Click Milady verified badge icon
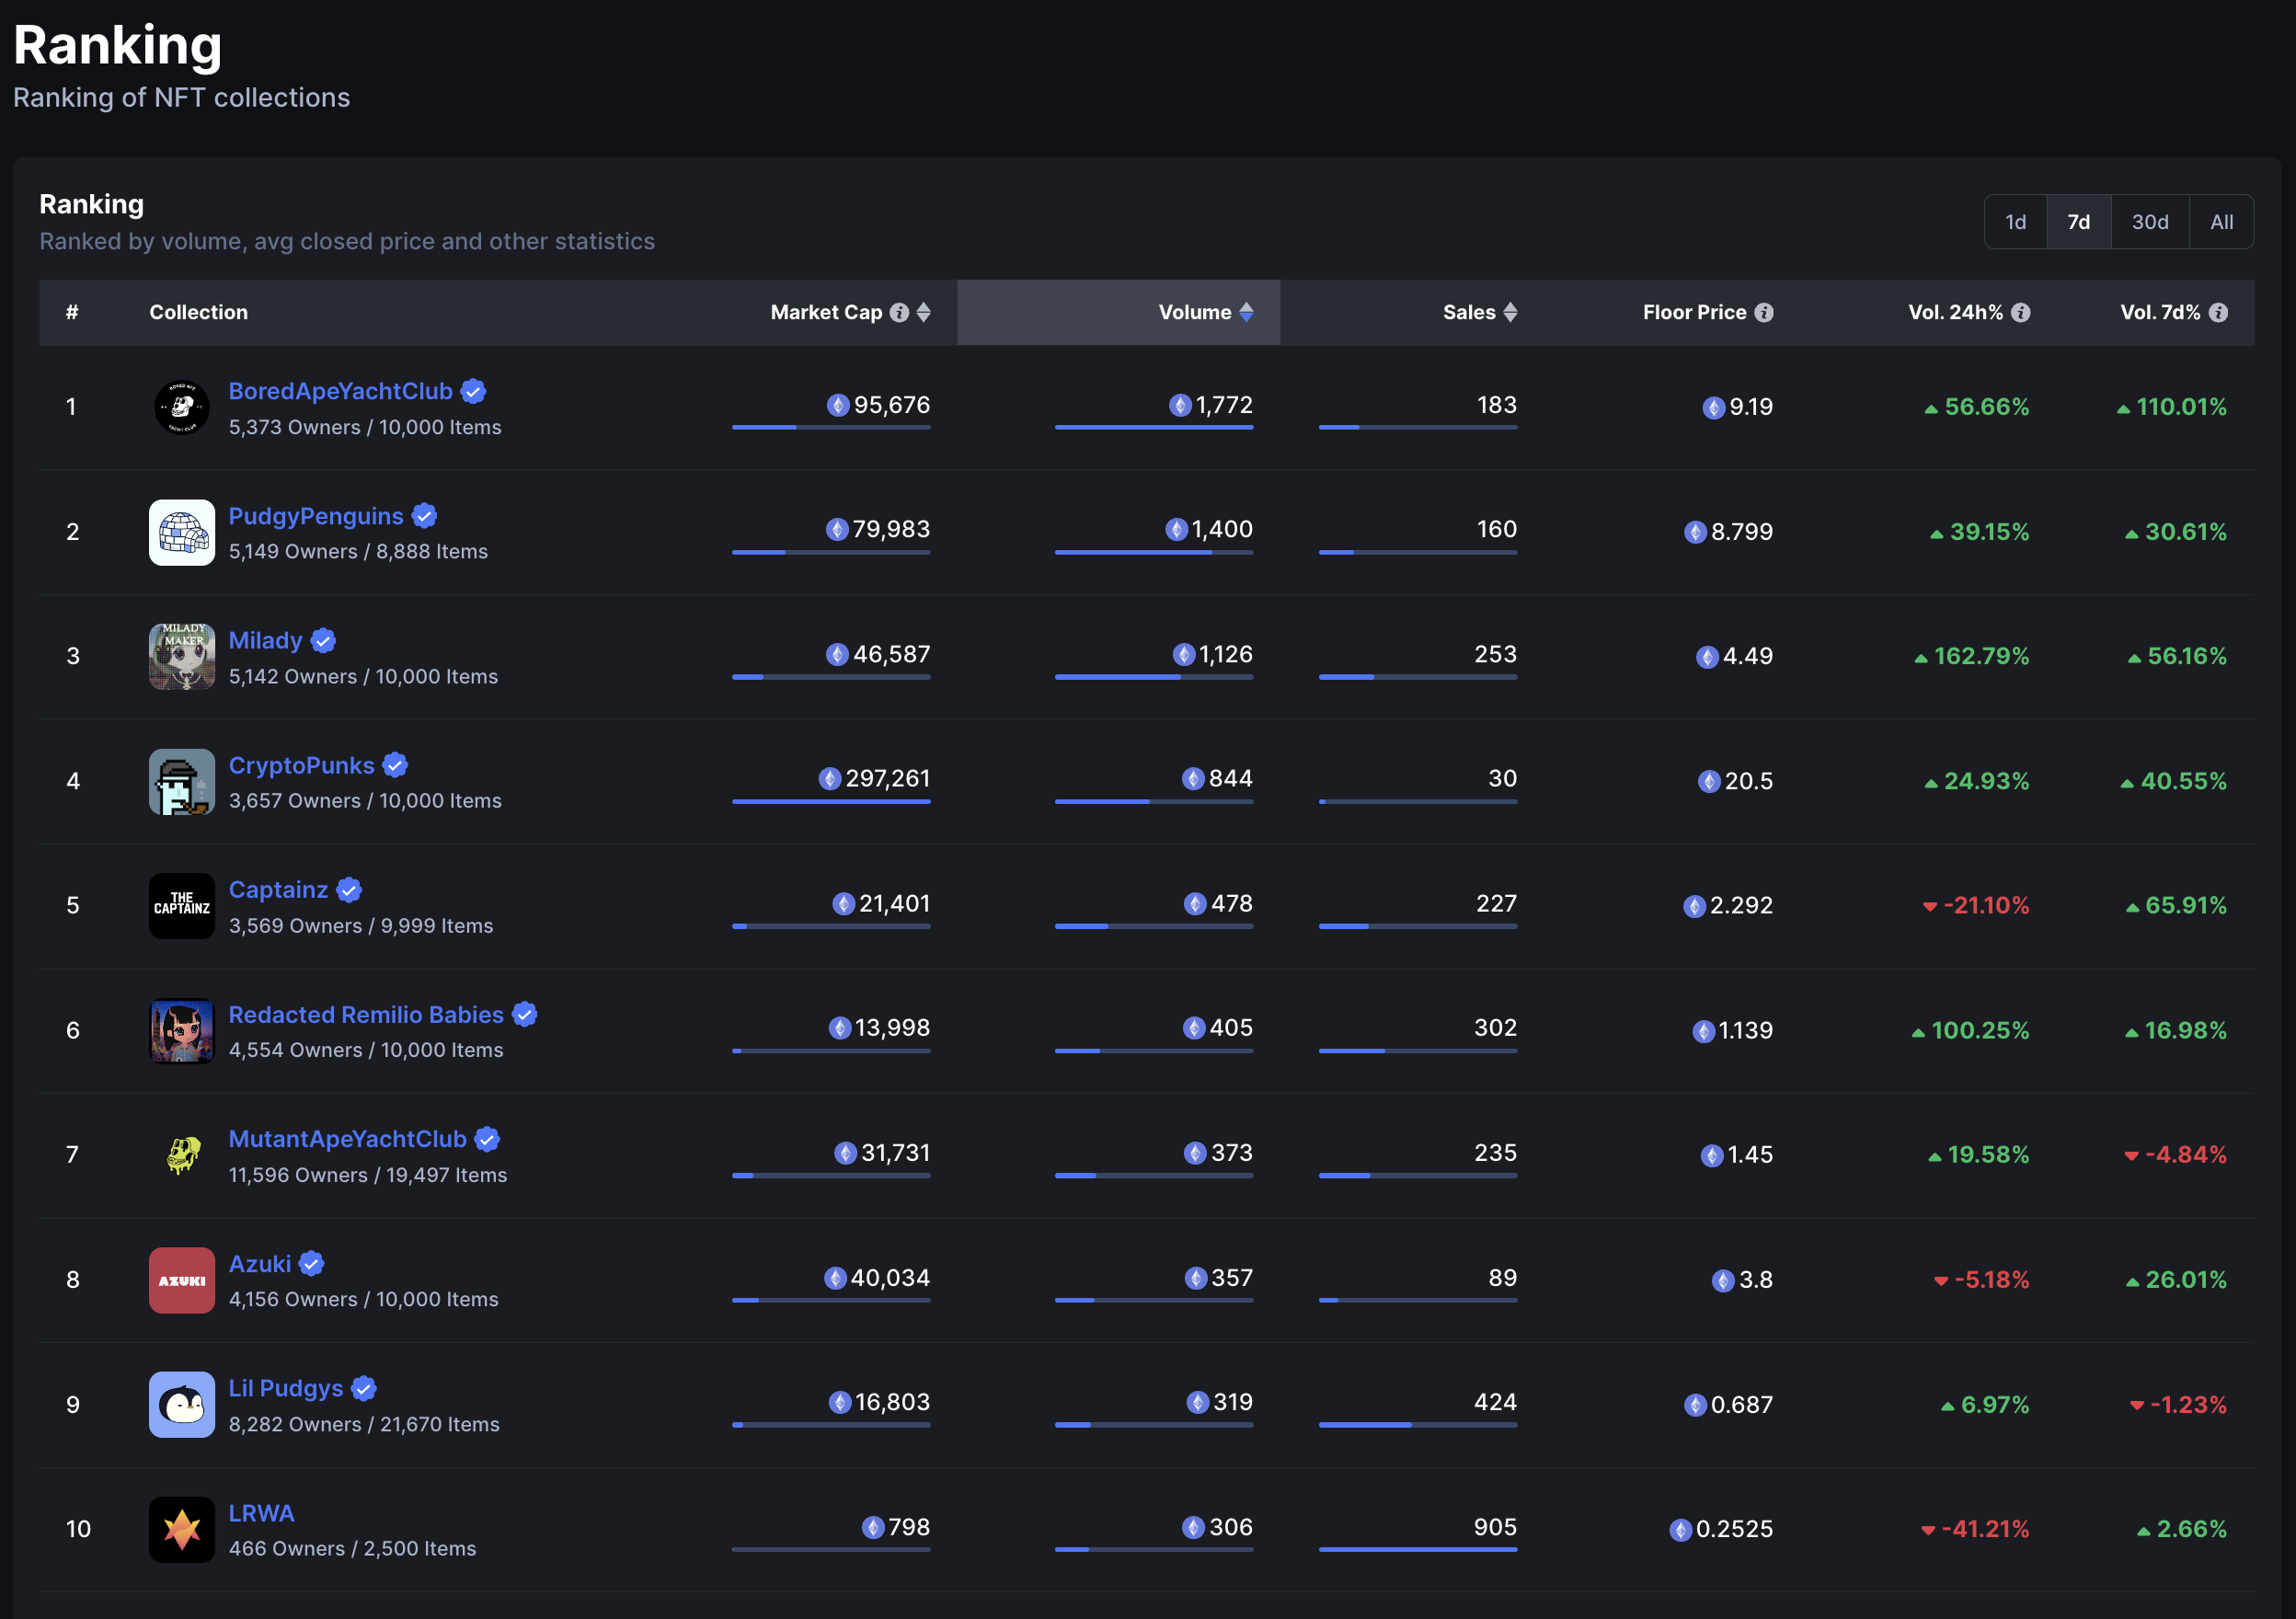The height and width of the screenshot is (1619, 2296). [x=323, y=641]
